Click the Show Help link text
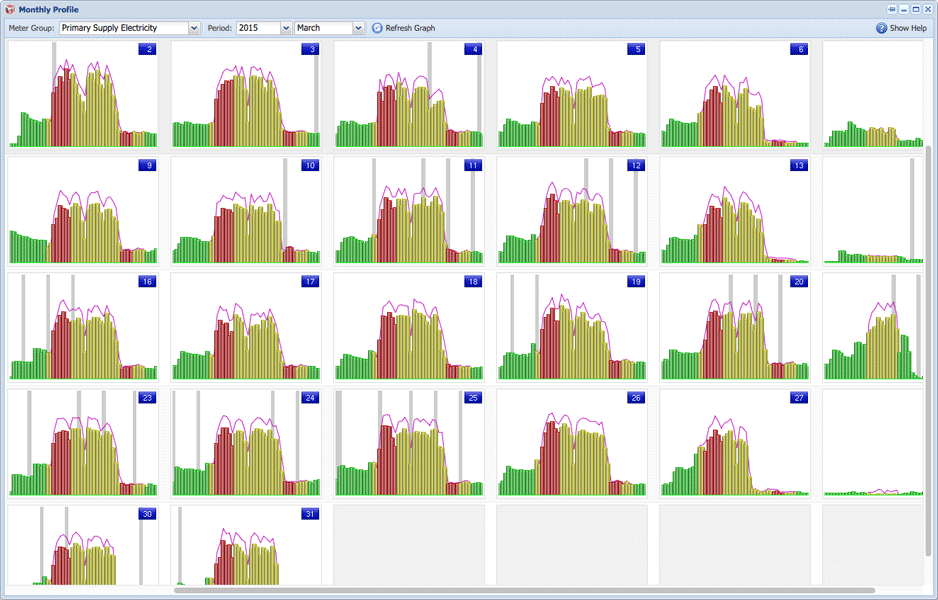 908,28
